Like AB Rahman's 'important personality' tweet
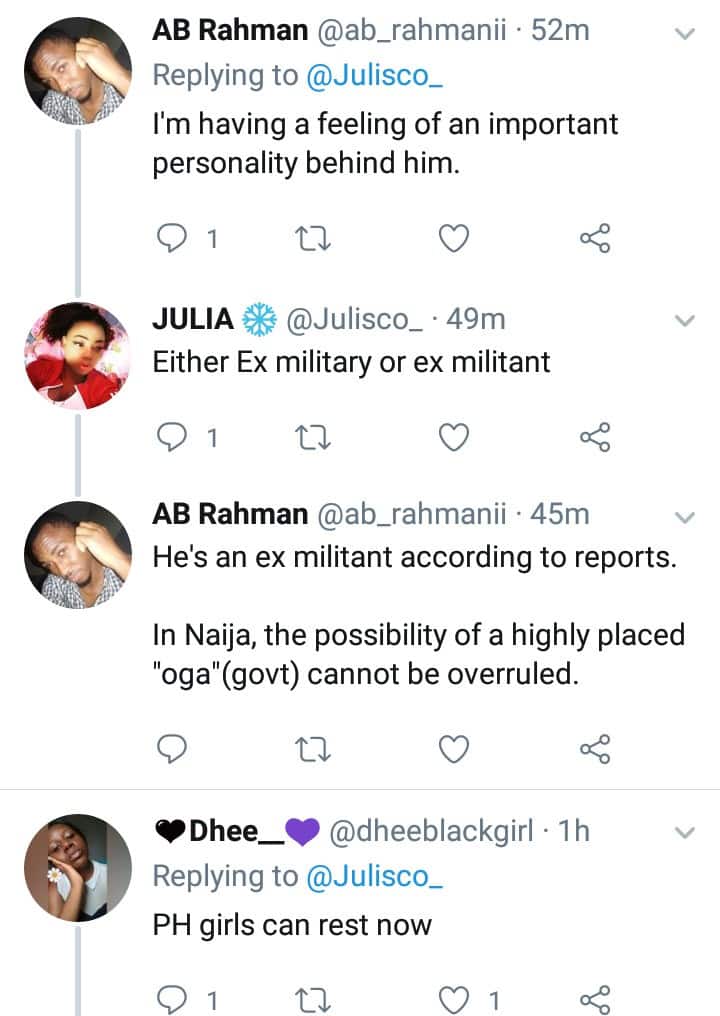The height and width of the screenshot is (1016, 720). click(x=455, y=239)
